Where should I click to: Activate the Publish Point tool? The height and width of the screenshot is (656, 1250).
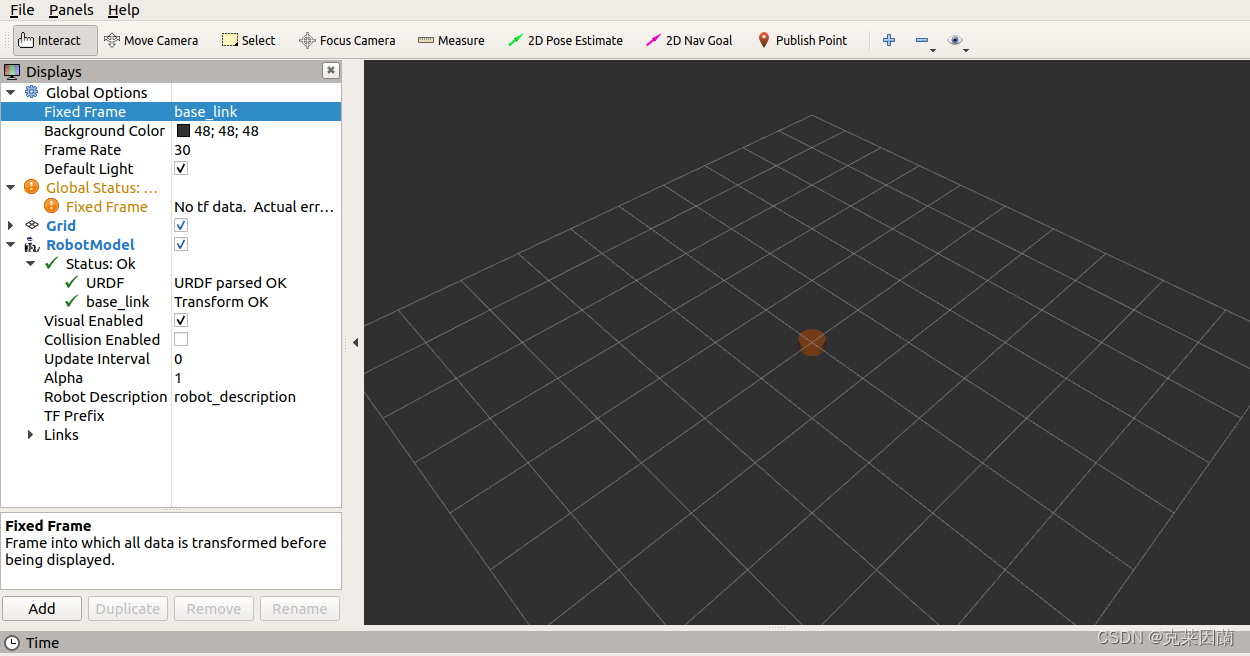click(x=802, y=40)
